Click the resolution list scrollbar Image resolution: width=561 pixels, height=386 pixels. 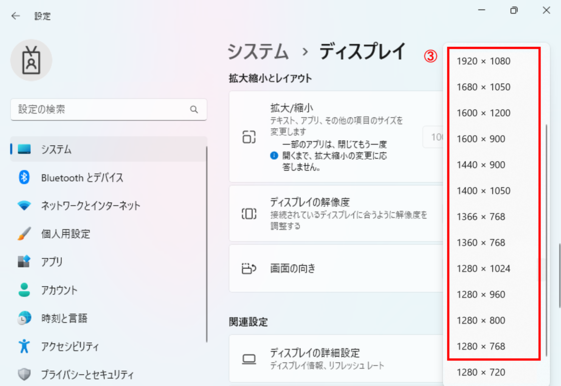(x=546, y=240)
